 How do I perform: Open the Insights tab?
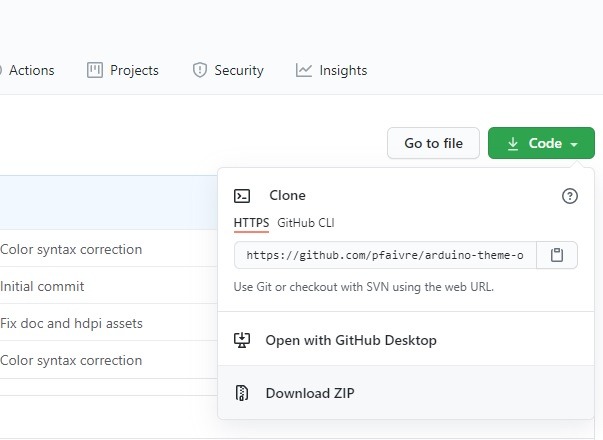[331, 70]
